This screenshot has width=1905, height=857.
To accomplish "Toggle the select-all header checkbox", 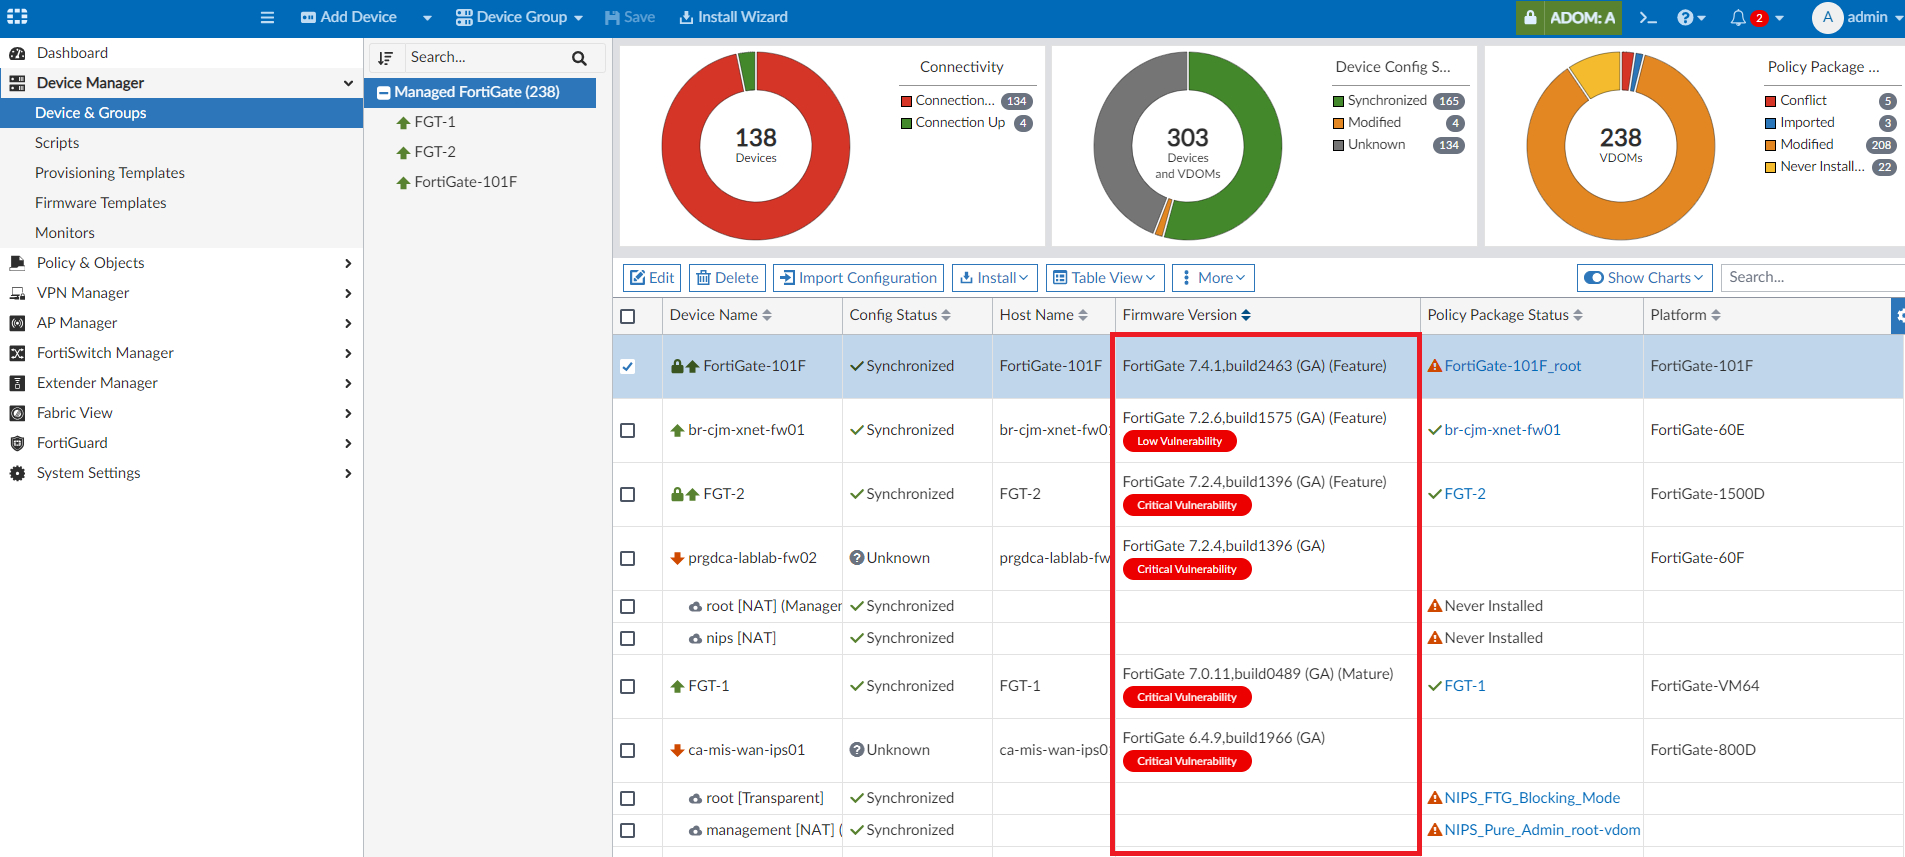I will point(628,316).
